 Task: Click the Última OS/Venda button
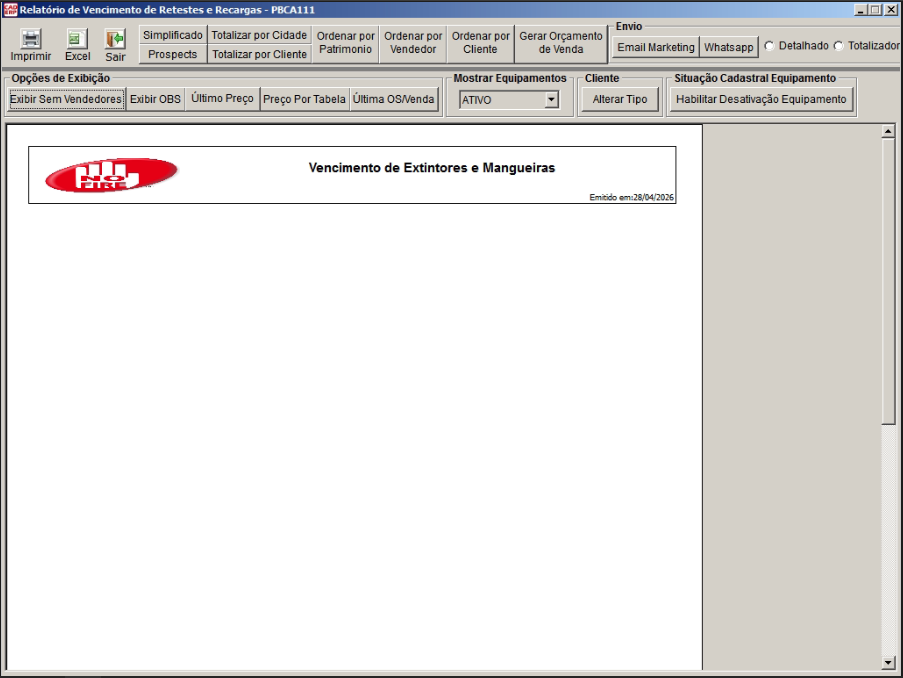coord(393,99)
